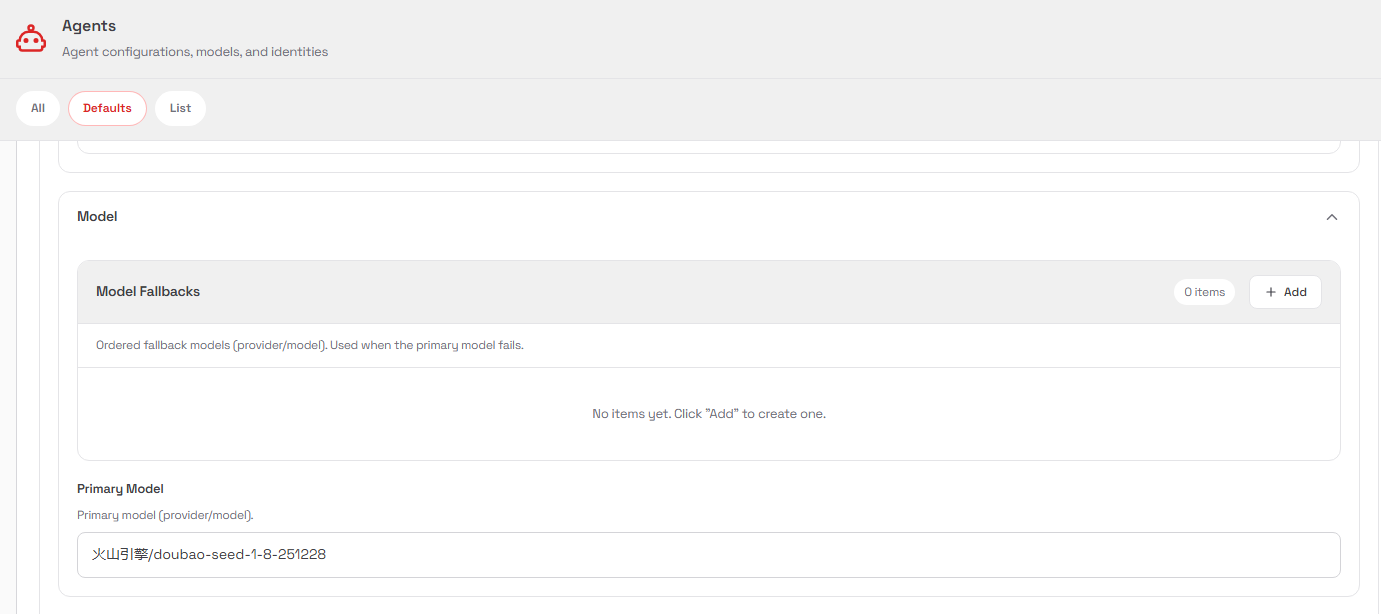The height and width of the screenshot is (614, 1381).
Task: Click the "Primary model (provider/model)." help text
Action: pyautogui.click(x=165, y=515)
